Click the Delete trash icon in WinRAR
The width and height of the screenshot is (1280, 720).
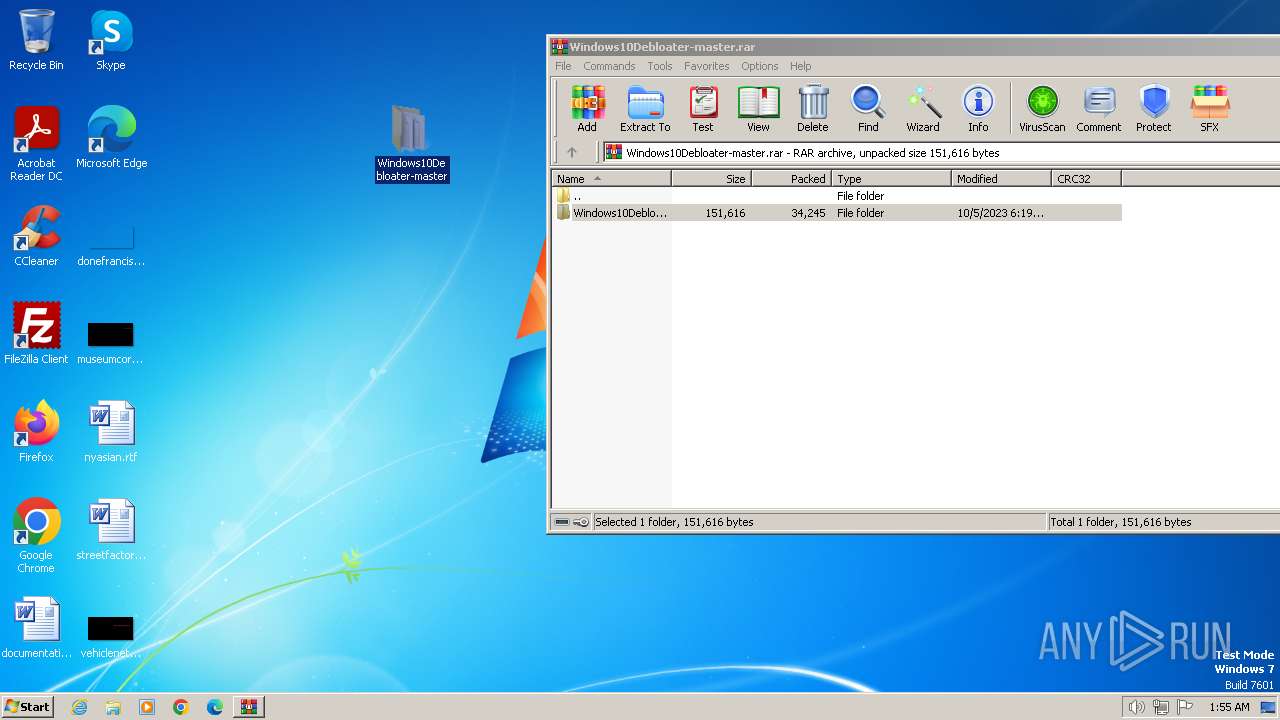(x=813, y=108)
